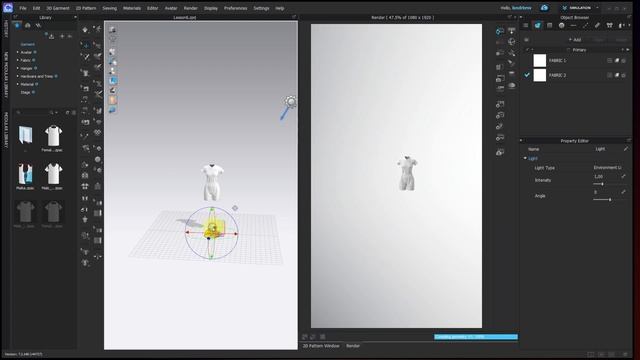Click the Light Type value field
Image resolution: width=640 pixels, height=360 pixels.
coord(607,168)
